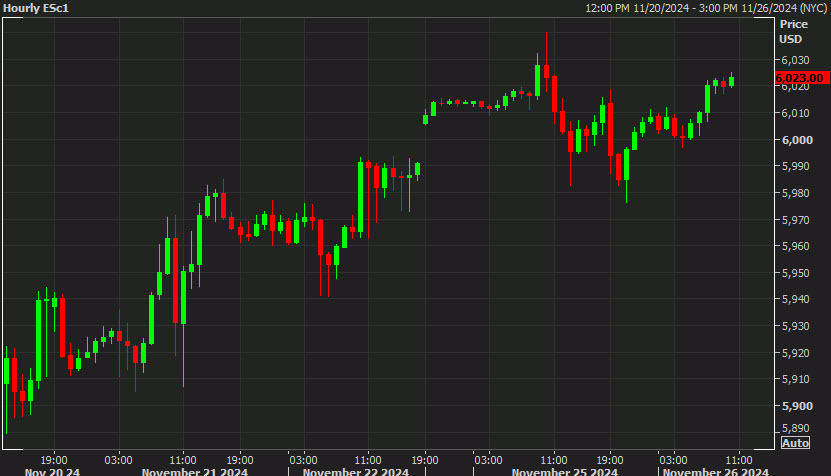The height and width of the screenshot is (476, 831).
Task: Click the 5,980 price axis label
Action: (x=795, y=193)
